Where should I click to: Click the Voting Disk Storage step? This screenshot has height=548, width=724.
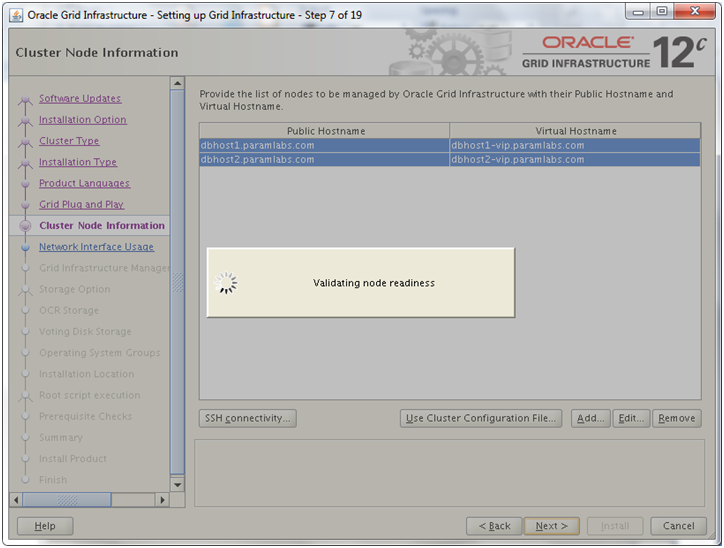tap(85, 332)
